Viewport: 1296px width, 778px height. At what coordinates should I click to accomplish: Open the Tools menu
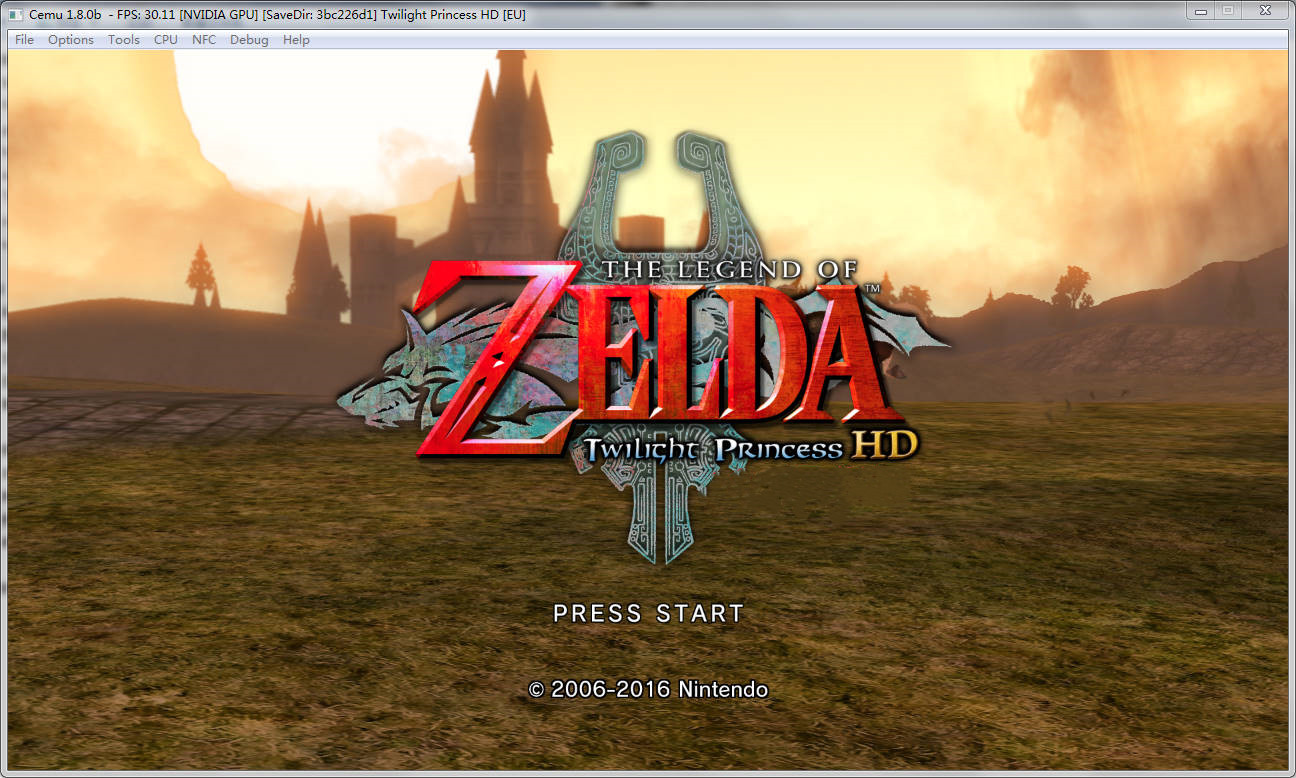124,40
